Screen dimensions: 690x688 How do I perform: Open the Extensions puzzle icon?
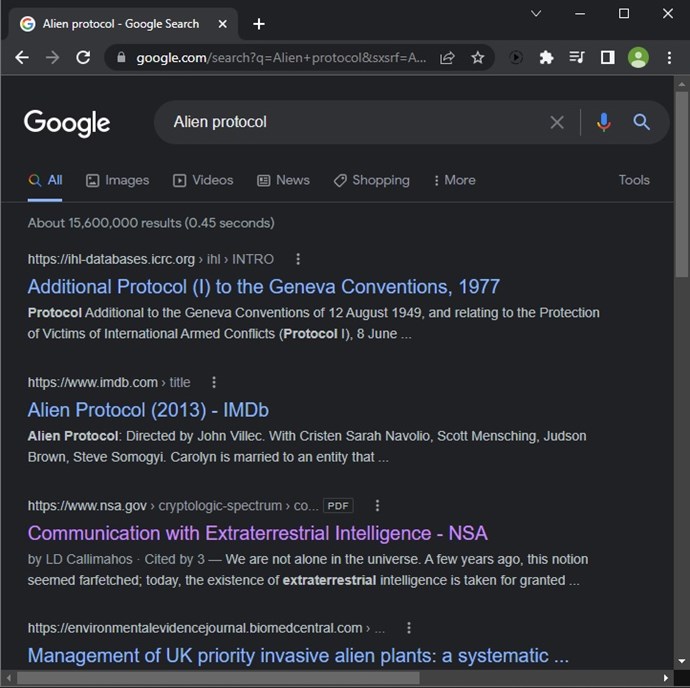coord(546,58)
